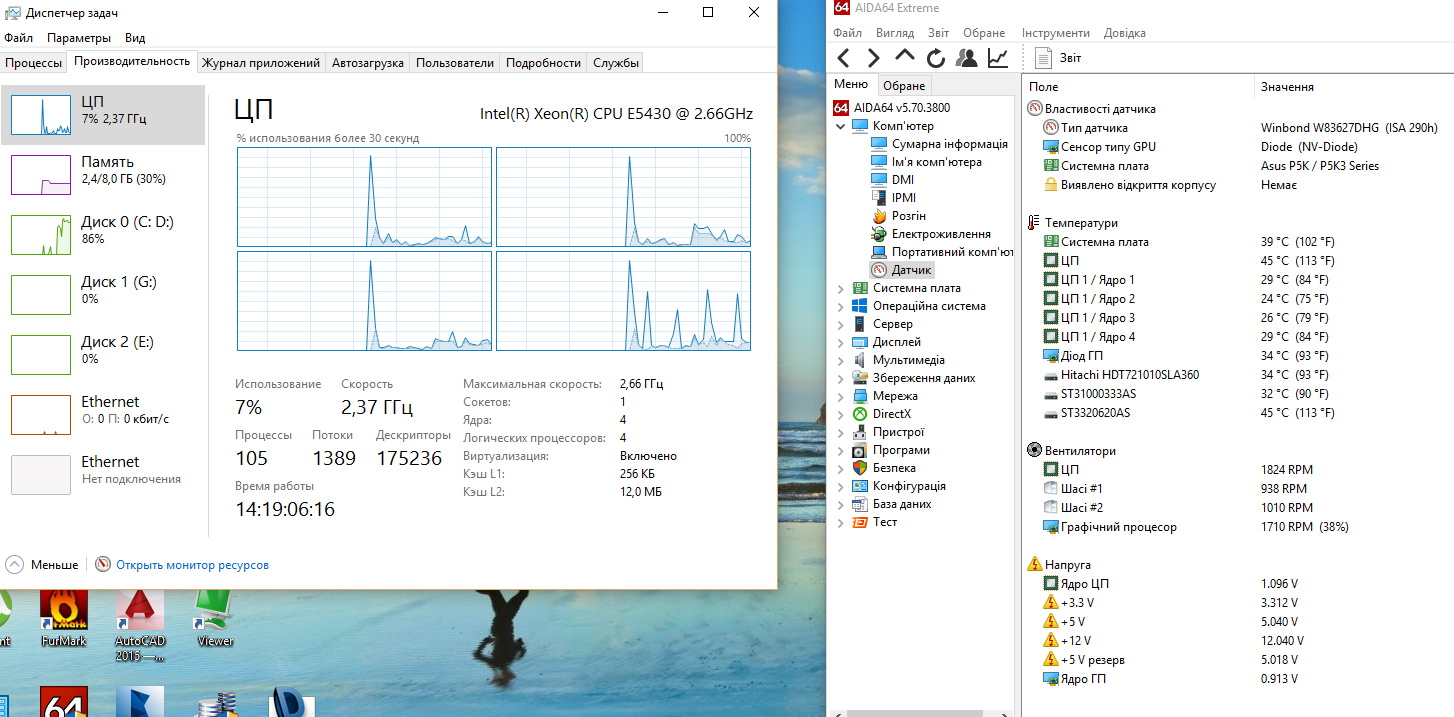Expand the Сервер tree node
This screenshot has width=1454, height=717.
tap(840, 324)
